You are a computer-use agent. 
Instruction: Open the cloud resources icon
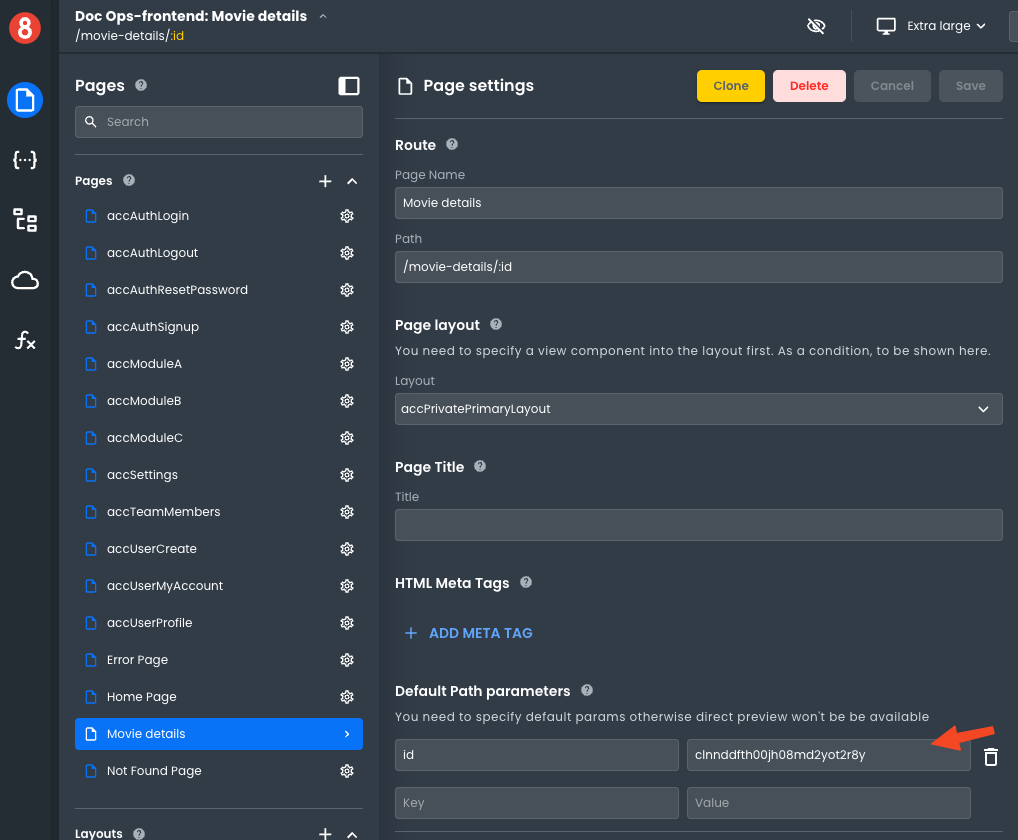(x=24, y=281)
